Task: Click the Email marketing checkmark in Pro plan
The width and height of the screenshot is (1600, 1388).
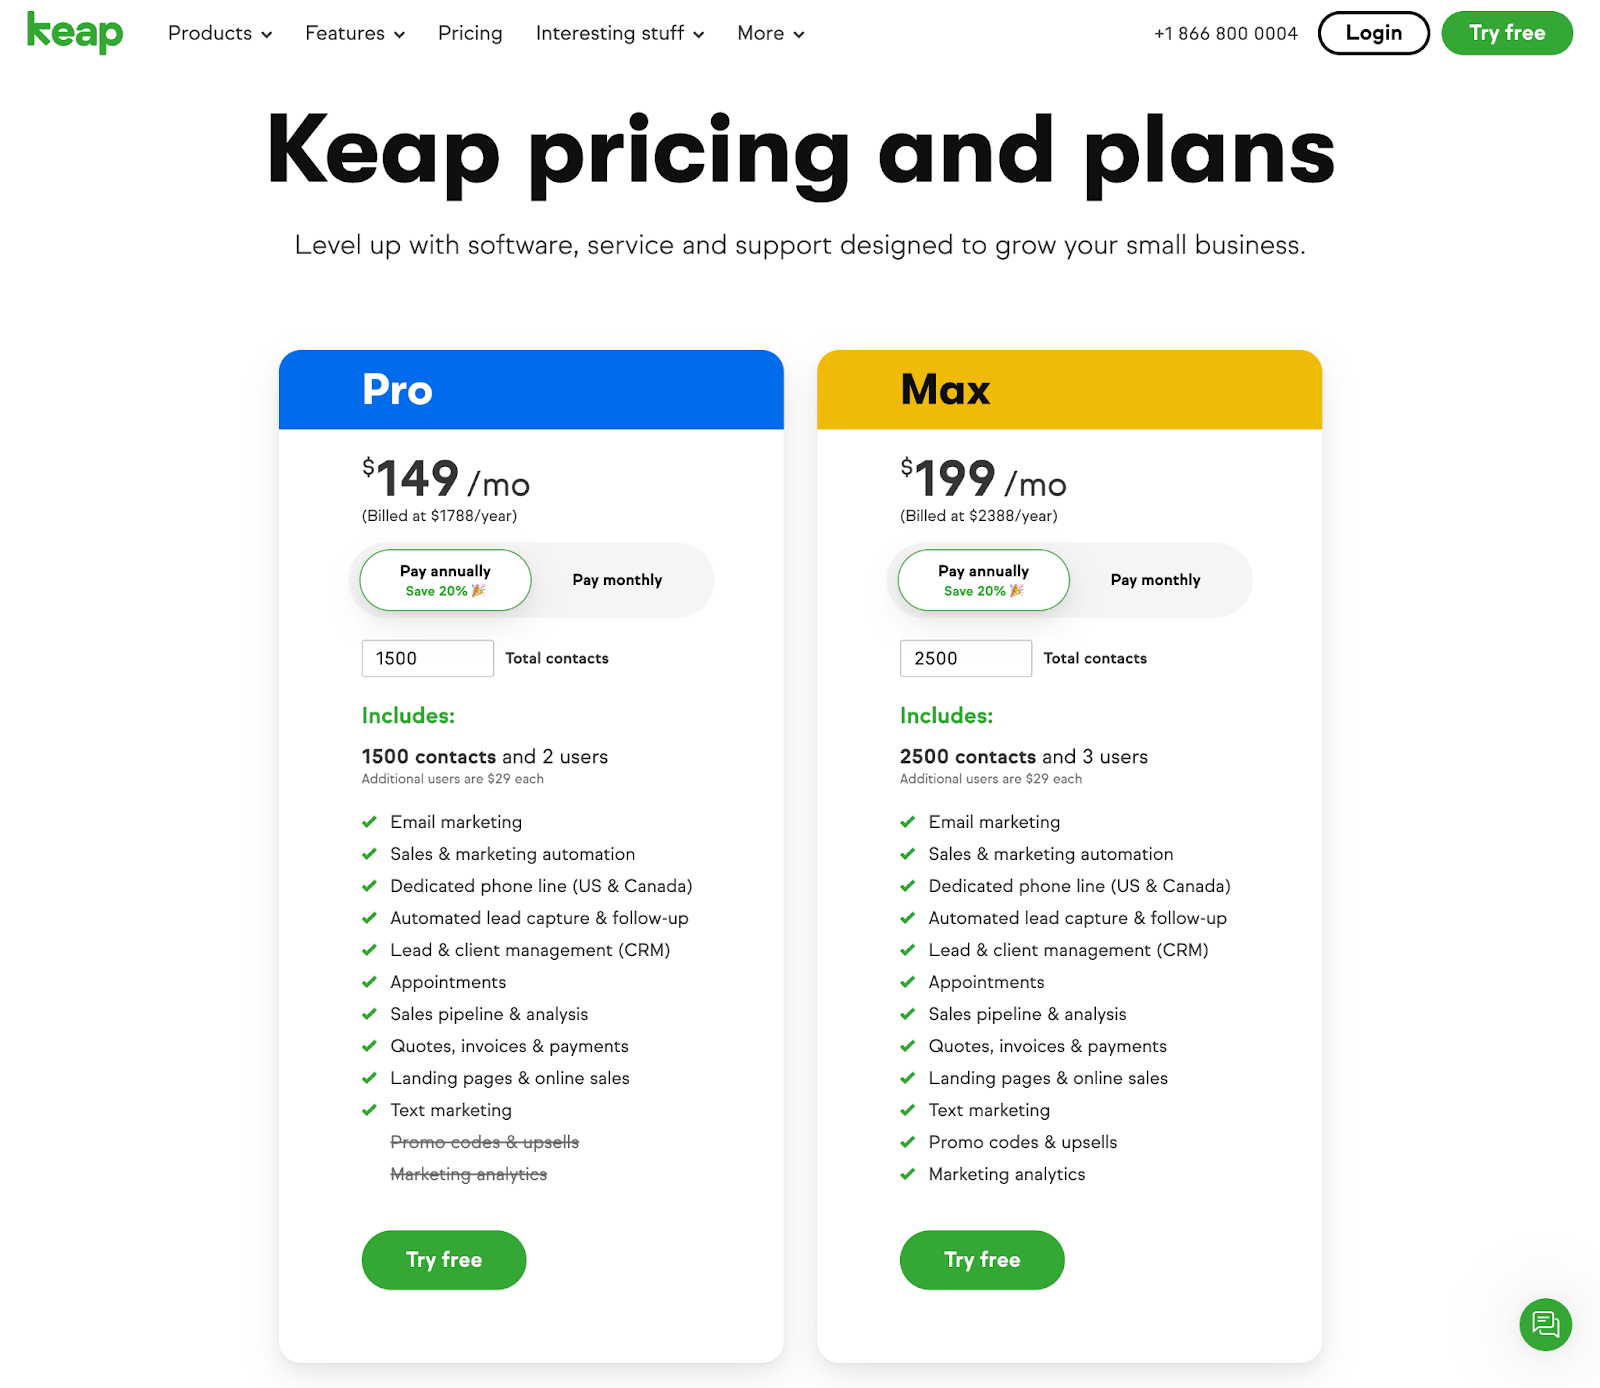Action: (369, 822)
